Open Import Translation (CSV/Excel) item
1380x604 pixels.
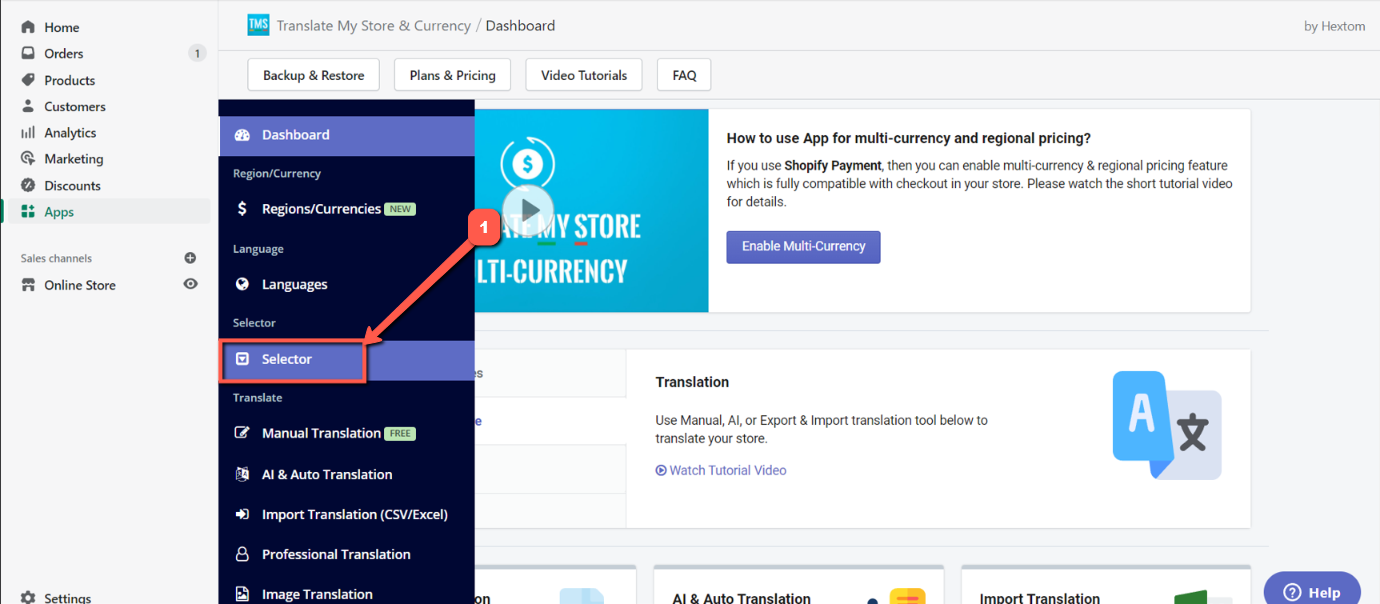pos(347,514)
